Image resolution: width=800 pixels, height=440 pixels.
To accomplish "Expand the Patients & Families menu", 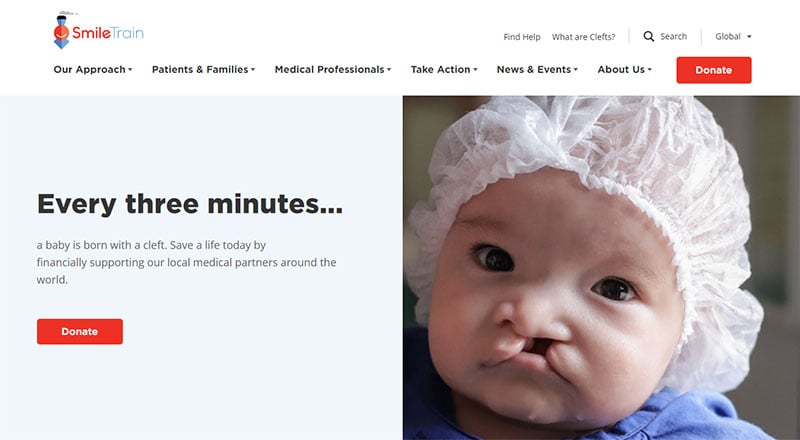I will (203, 69).
